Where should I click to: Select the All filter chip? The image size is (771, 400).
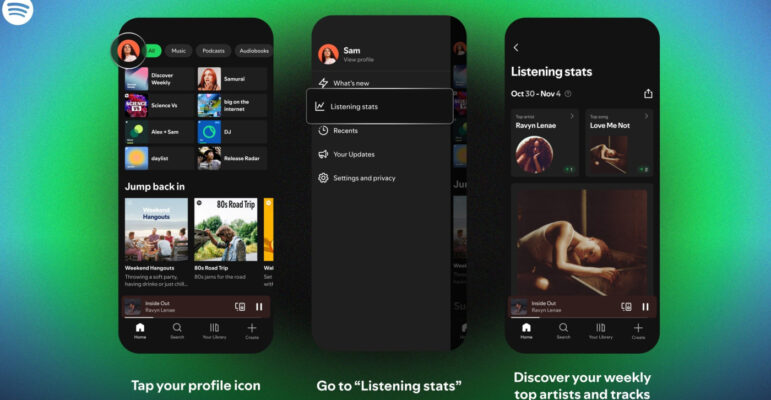pyautogui.click(x=152, y=51)
